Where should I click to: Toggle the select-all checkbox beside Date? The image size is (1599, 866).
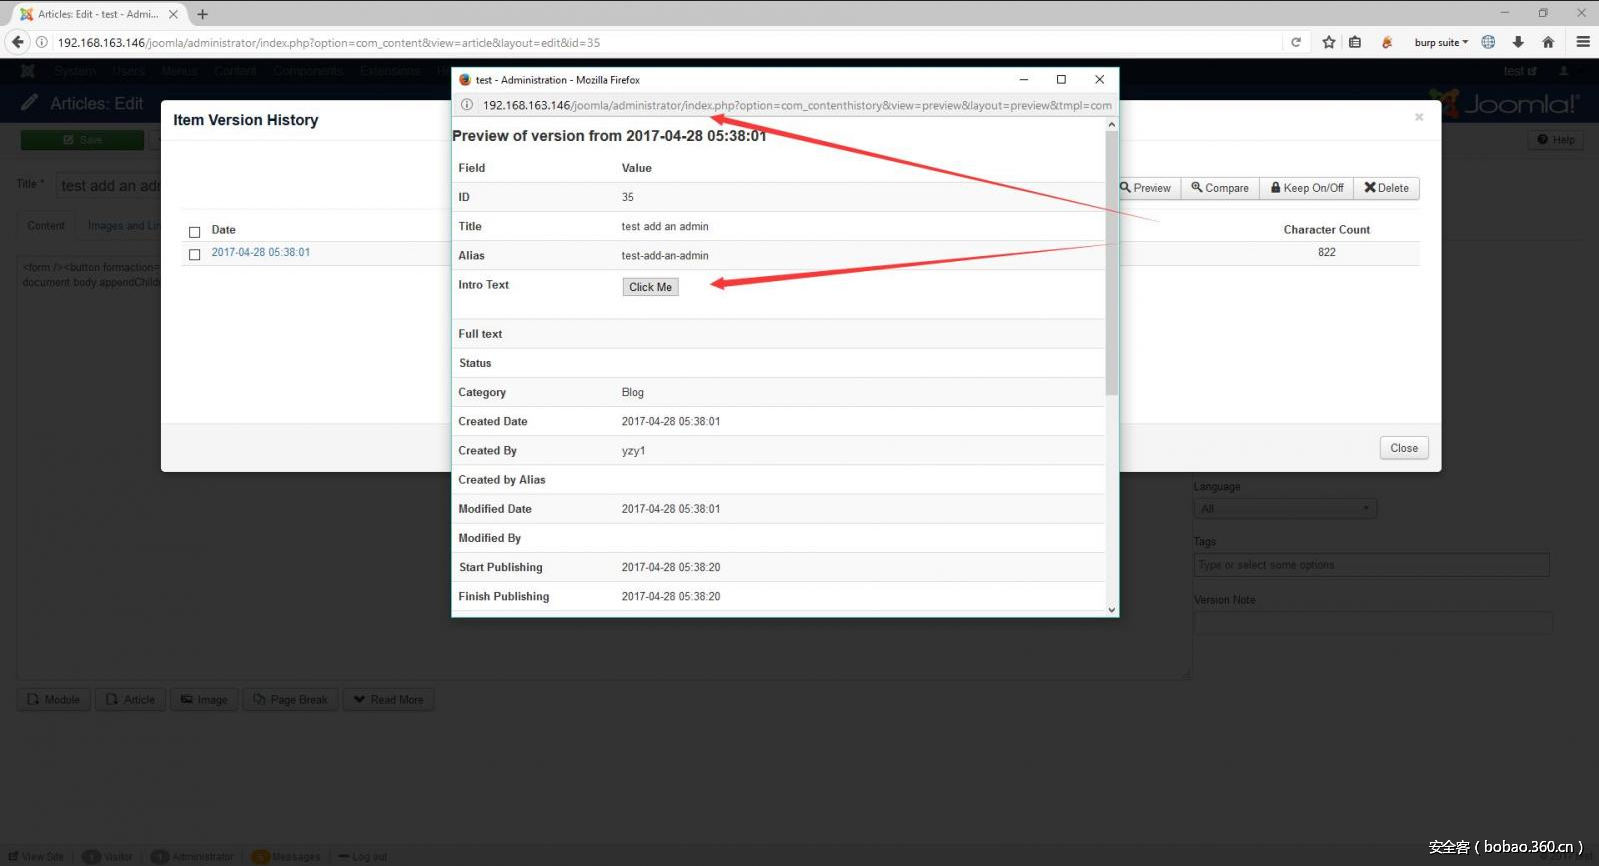coord(195,231)
